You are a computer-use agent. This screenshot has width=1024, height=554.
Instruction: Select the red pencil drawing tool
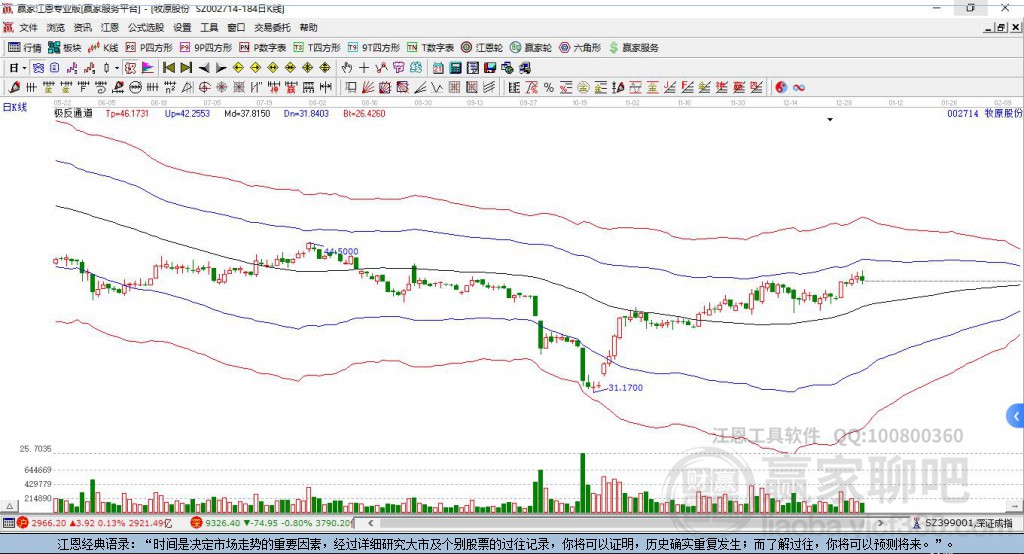click(14, 88)
